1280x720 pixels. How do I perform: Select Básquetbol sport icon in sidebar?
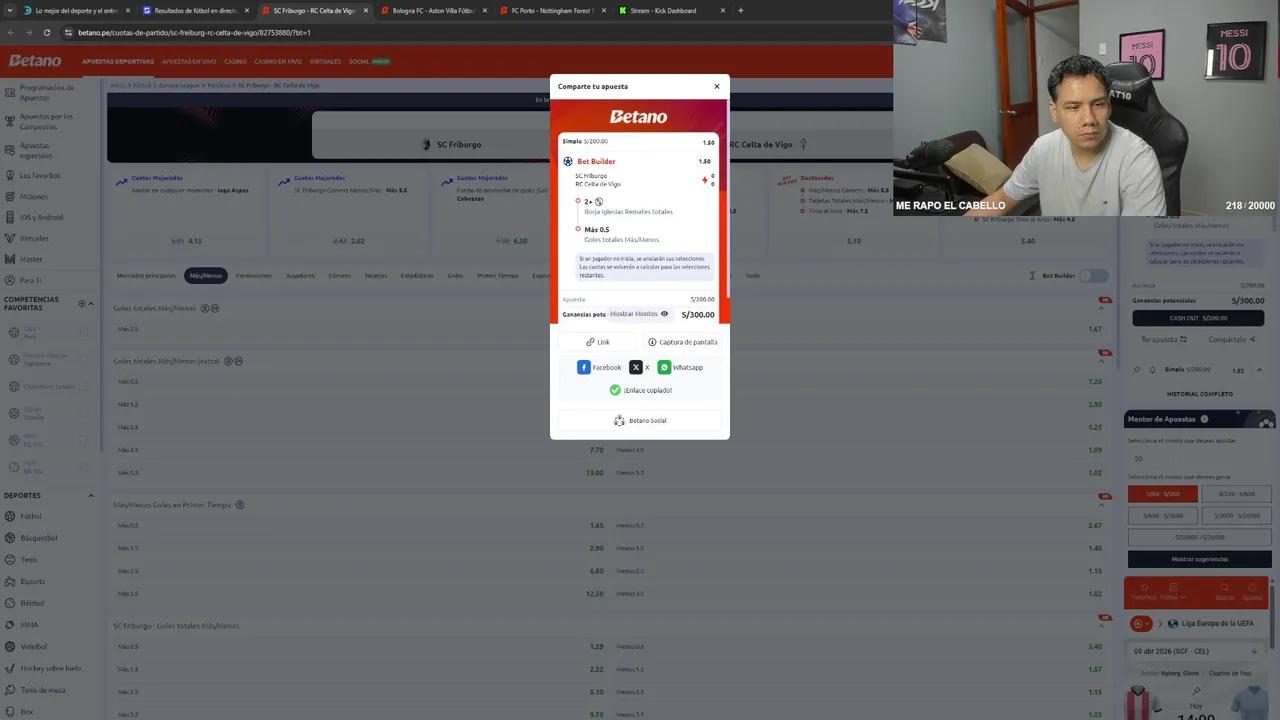pos(10,538)
